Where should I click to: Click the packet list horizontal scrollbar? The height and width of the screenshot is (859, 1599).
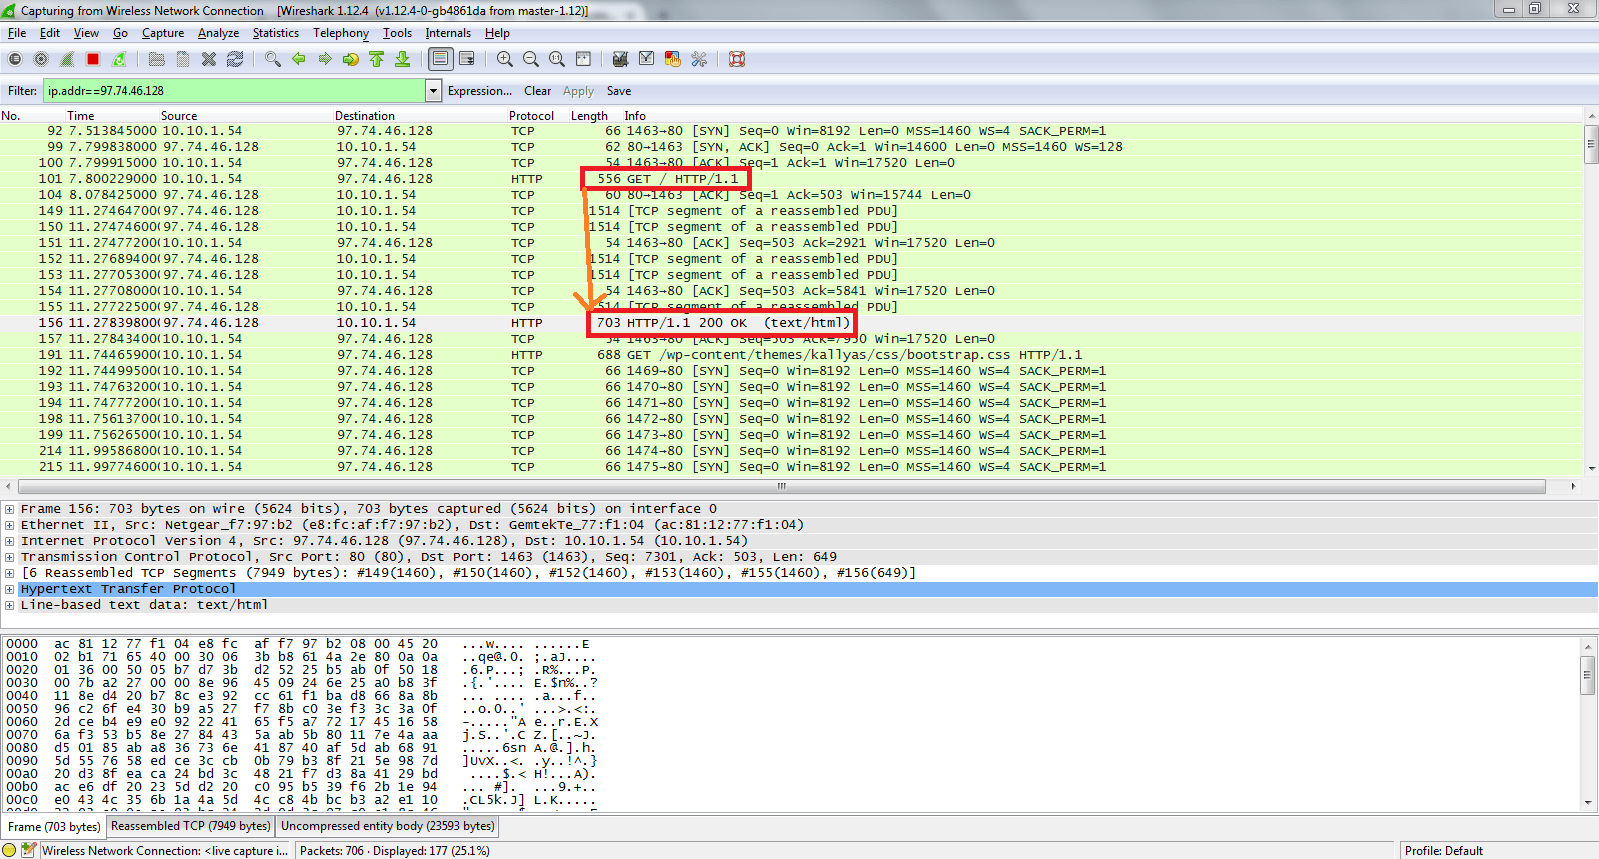click(782, 487)
